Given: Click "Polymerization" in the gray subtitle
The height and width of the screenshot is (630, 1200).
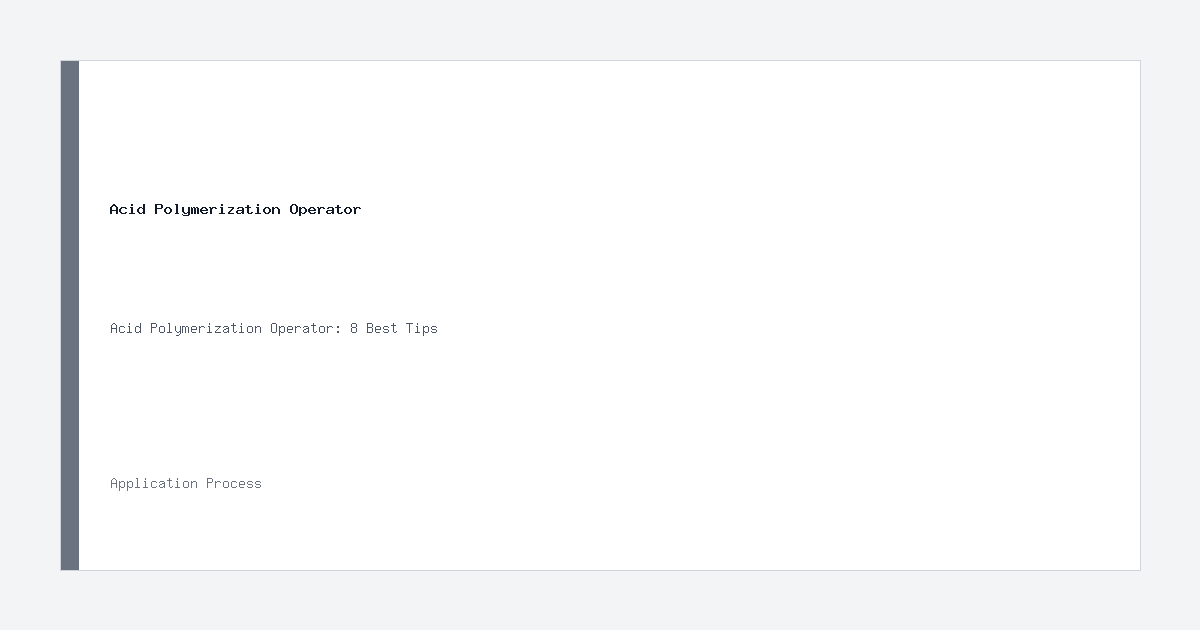Looking at the screenshot, I should tap(206, 328).
